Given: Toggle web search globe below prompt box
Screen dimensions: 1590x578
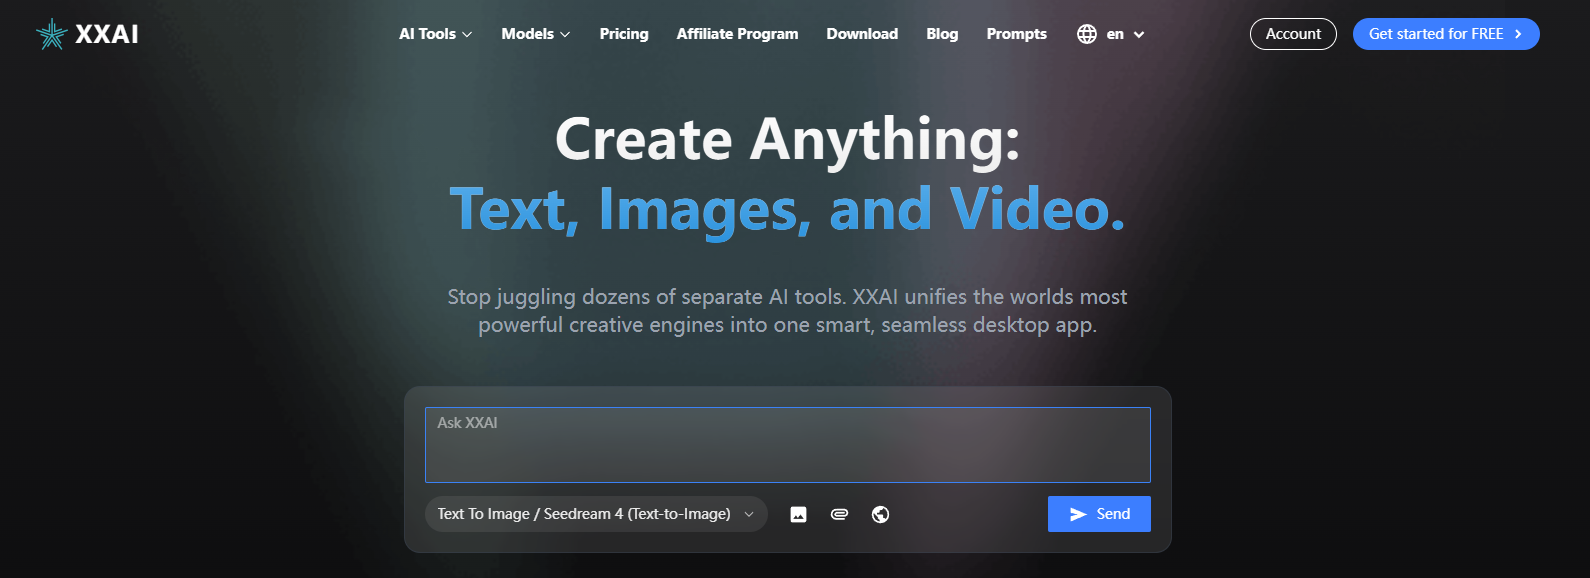Looking at the screenshot, I should point(880,514).
